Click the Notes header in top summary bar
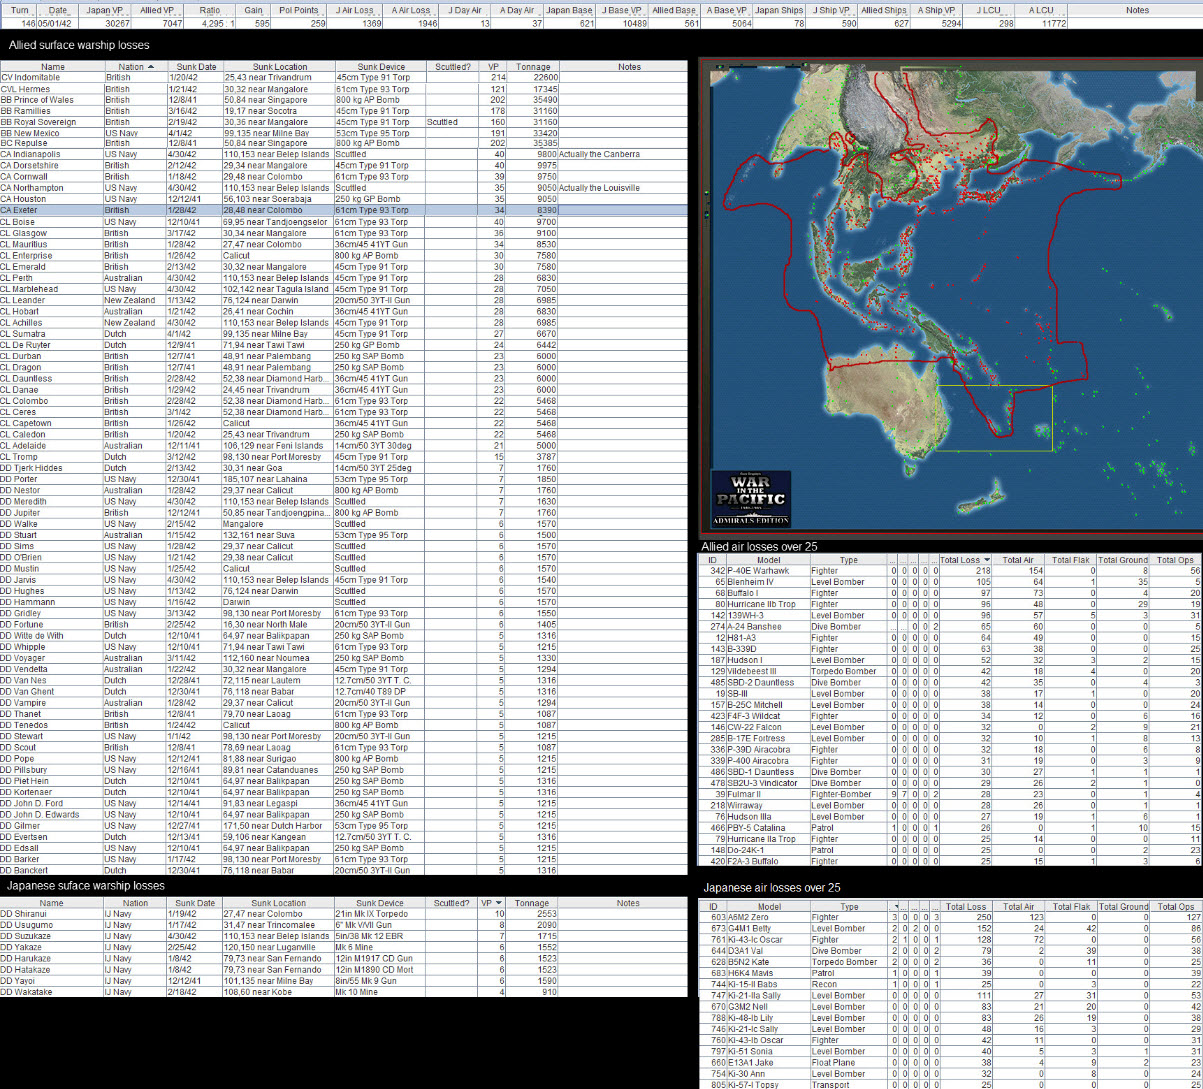Image resolution: width=1203 pixels, height=1089 pixels. 1137,9
